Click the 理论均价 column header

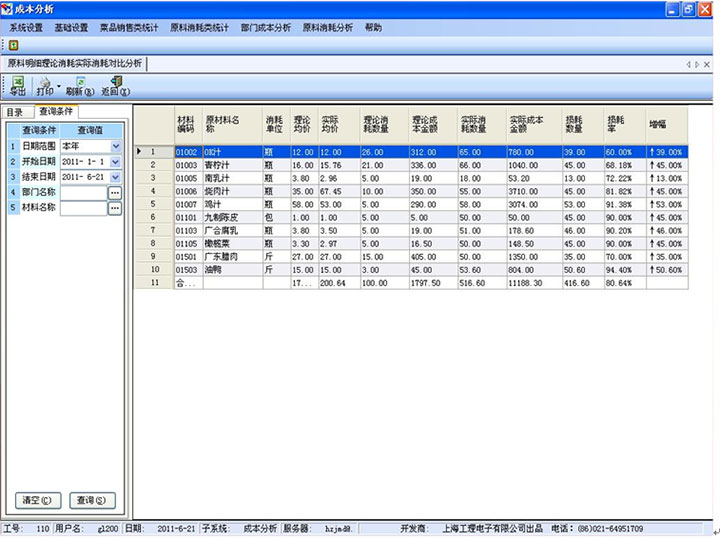coord(304,124)
